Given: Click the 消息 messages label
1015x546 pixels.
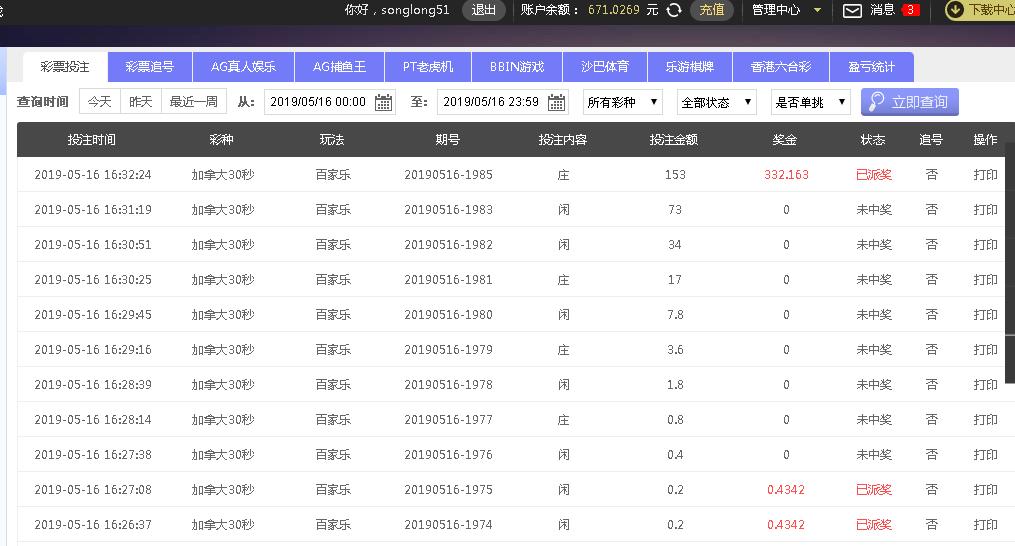Looking at the screenshot, I should (x=882, y=10).
